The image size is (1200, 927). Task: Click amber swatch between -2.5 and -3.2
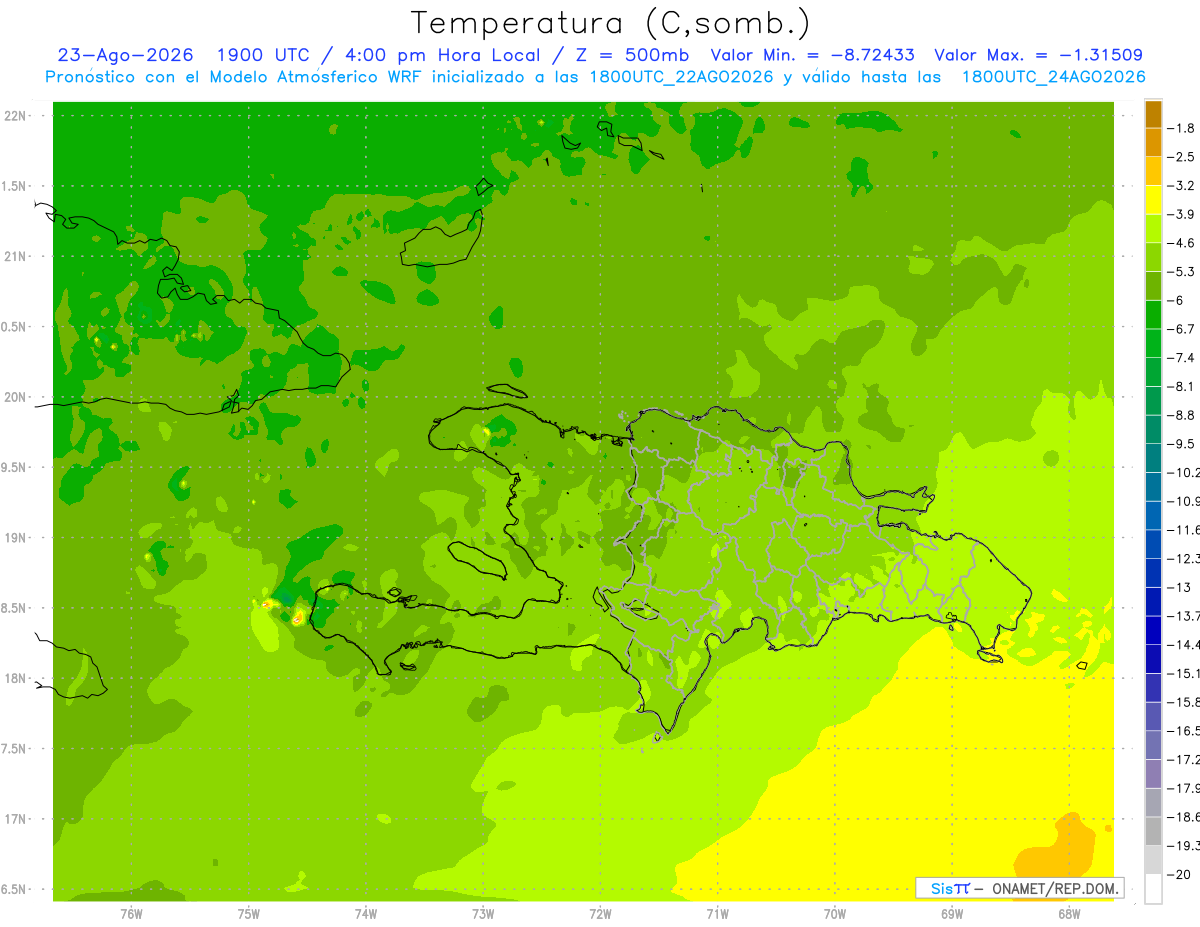point(1153,171)
